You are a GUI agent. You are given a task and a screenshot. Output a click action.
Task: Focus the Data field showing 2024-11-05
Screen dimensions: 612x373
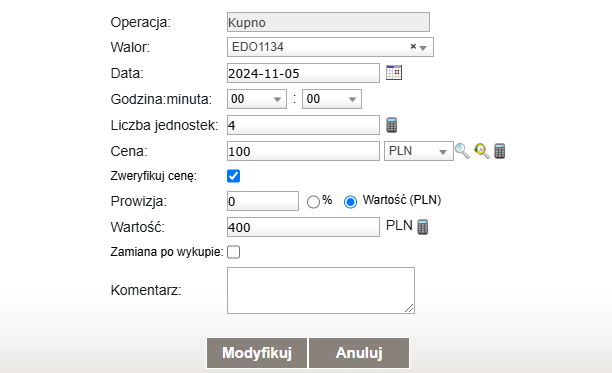303,73
